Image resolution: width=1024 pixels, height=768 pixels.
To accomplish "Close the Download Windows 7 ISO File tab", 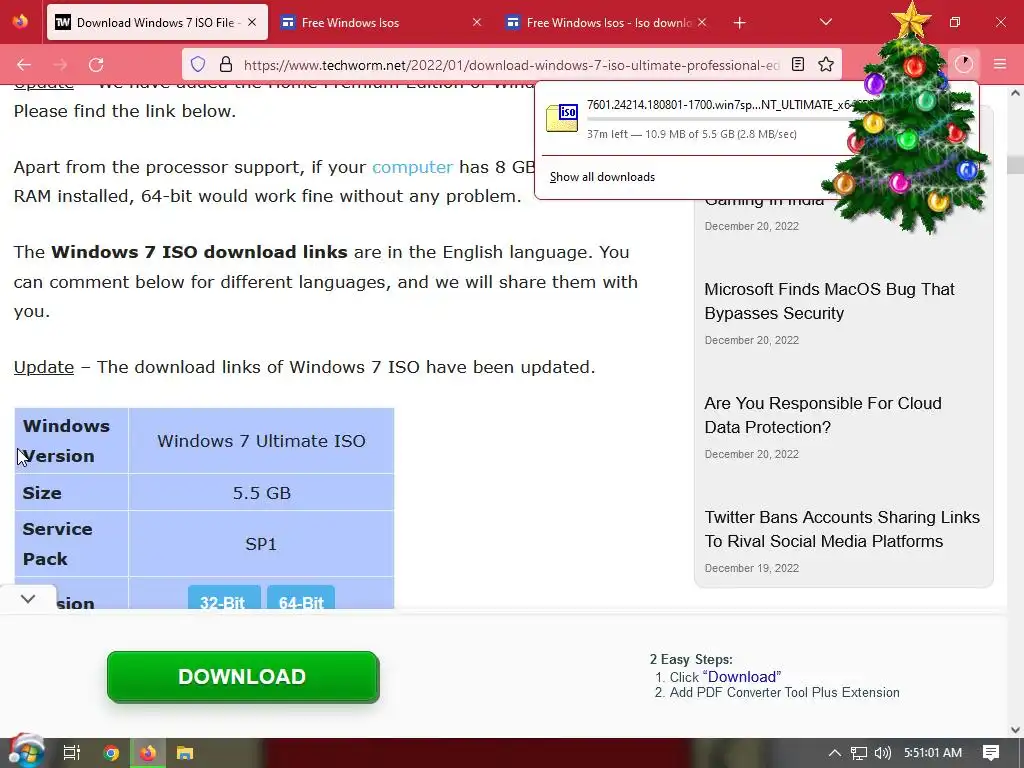I will click(x=252, y=22).
